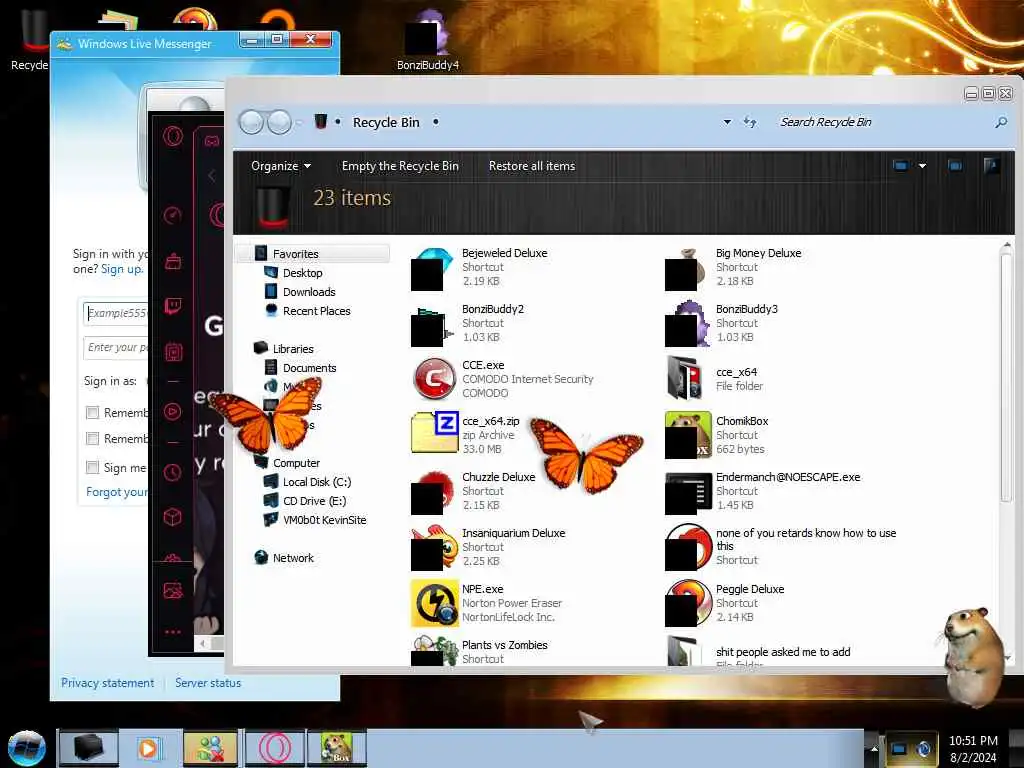Open the player icon in Opera sidebar
This screenshot has height=768, width=1024.
(x=172, y=411)
